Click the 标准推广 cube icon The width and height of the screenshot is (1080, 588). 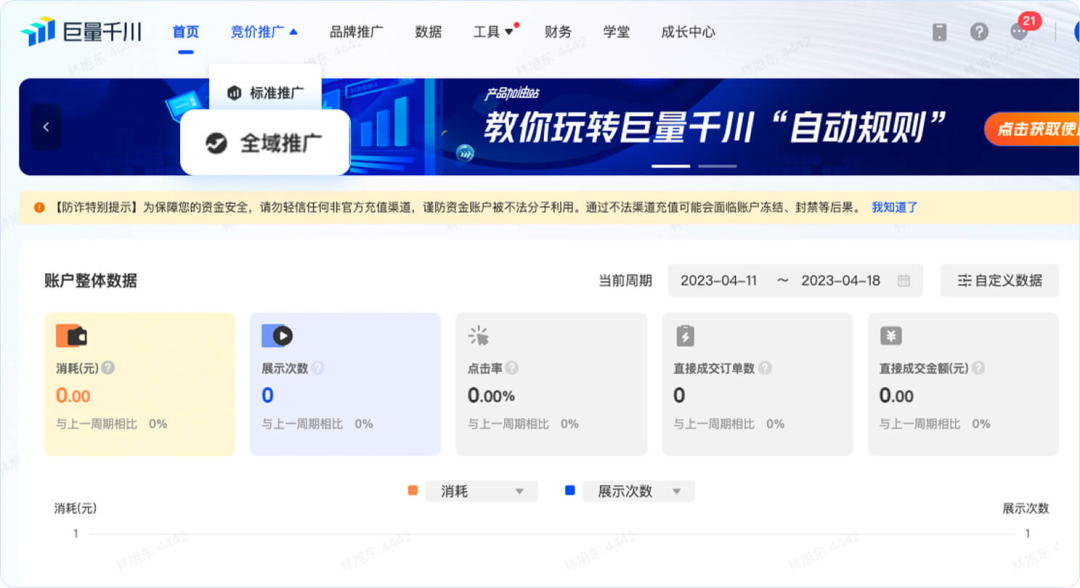click(234, 93)
